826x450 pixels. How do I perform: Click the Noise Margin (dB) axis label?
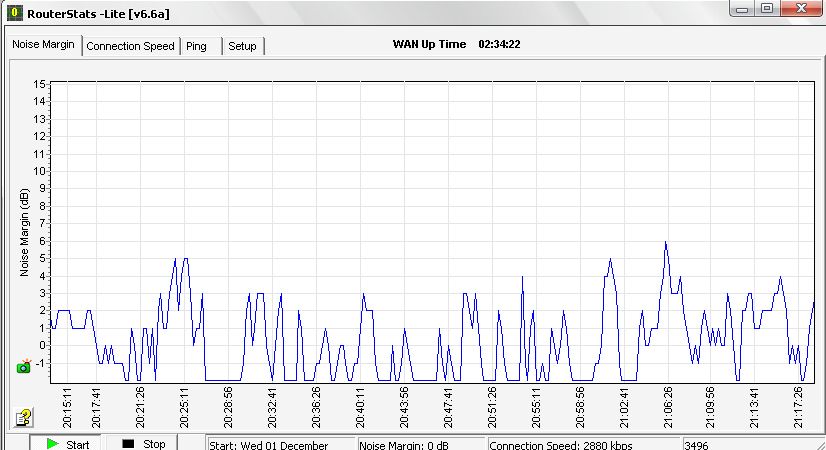(26, 232)
